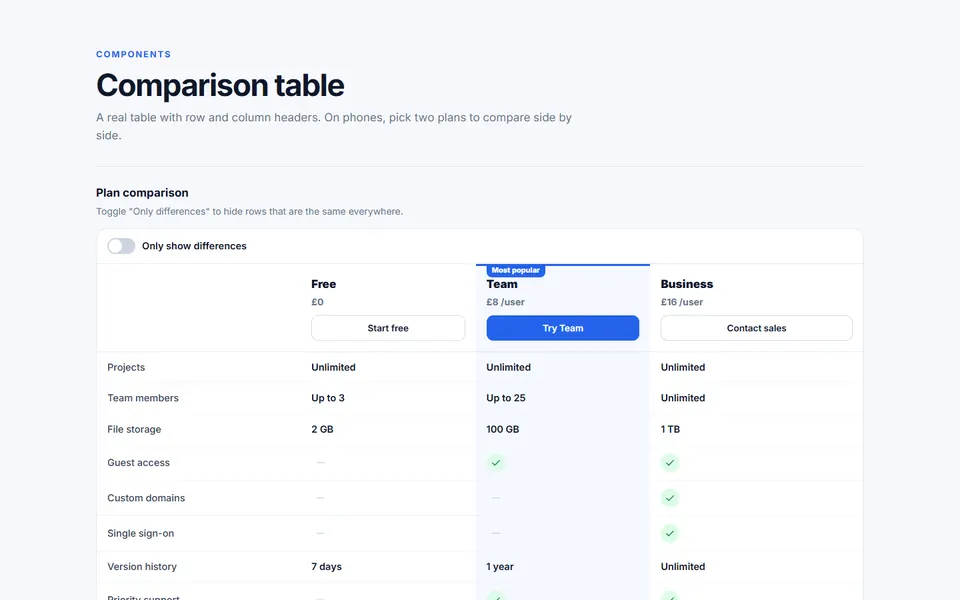Click Unlimited projects under Team
Viewport: 960px width, 600px height.
(508, 367)
